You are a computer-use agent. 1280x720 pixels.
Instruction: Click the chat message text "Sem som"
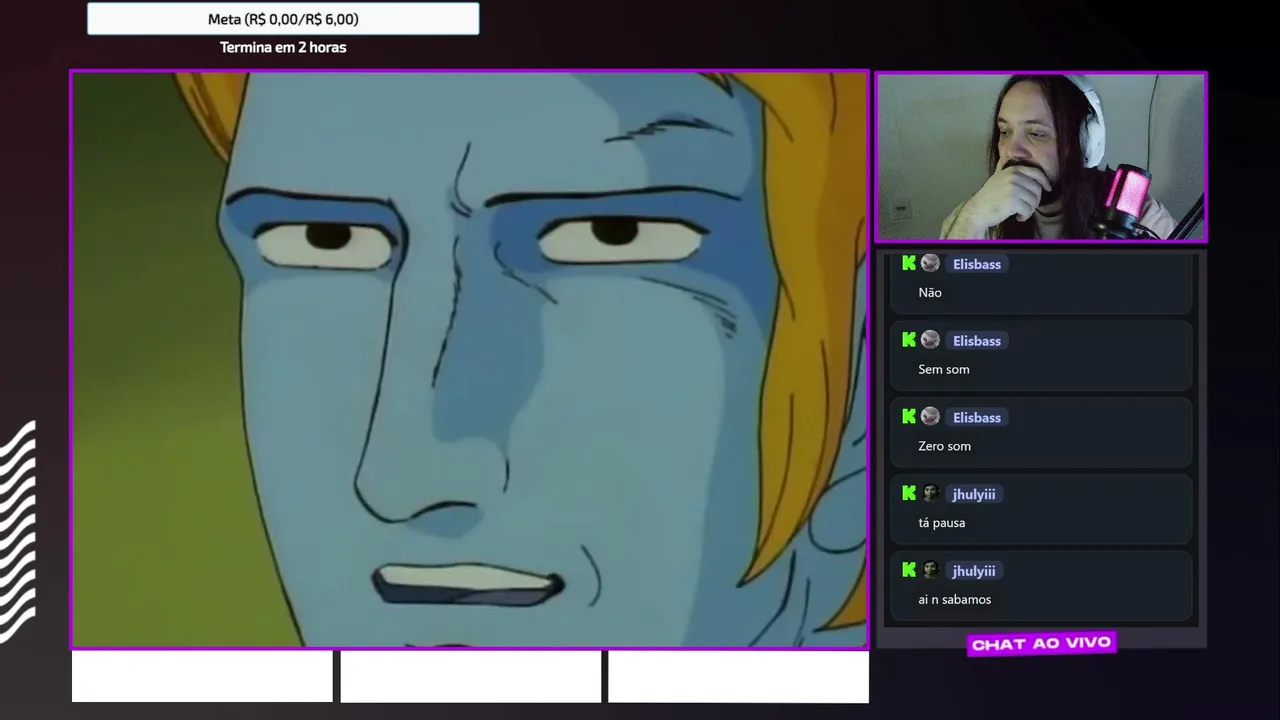click(x=944, y=369)
